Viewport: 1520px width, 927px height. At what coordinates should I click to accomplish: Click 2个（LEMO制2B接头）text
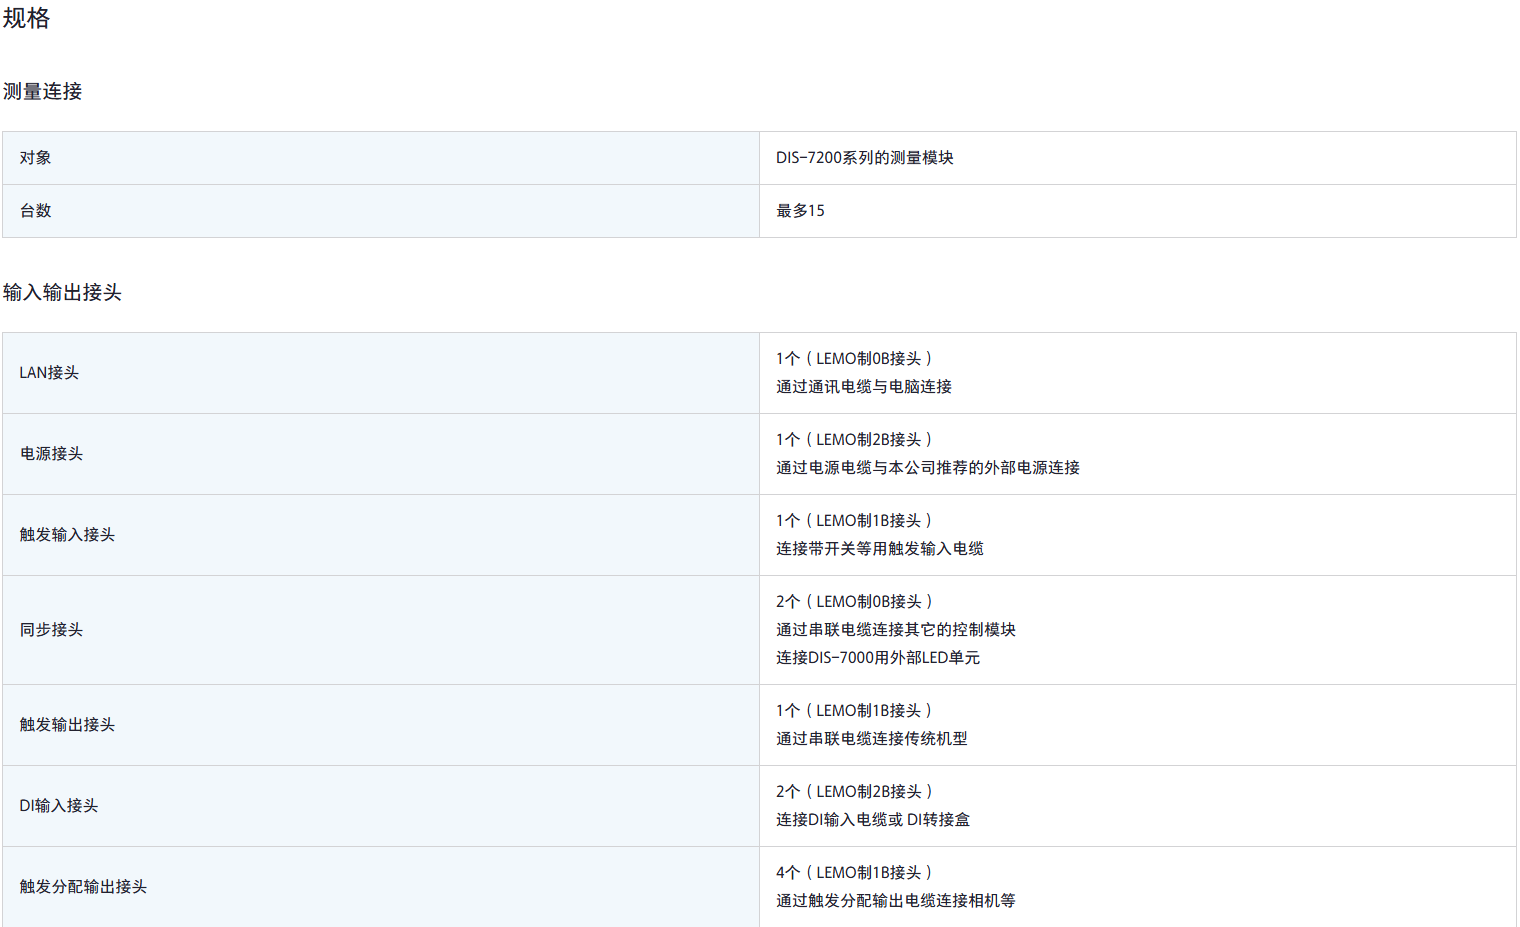(855, 792)
